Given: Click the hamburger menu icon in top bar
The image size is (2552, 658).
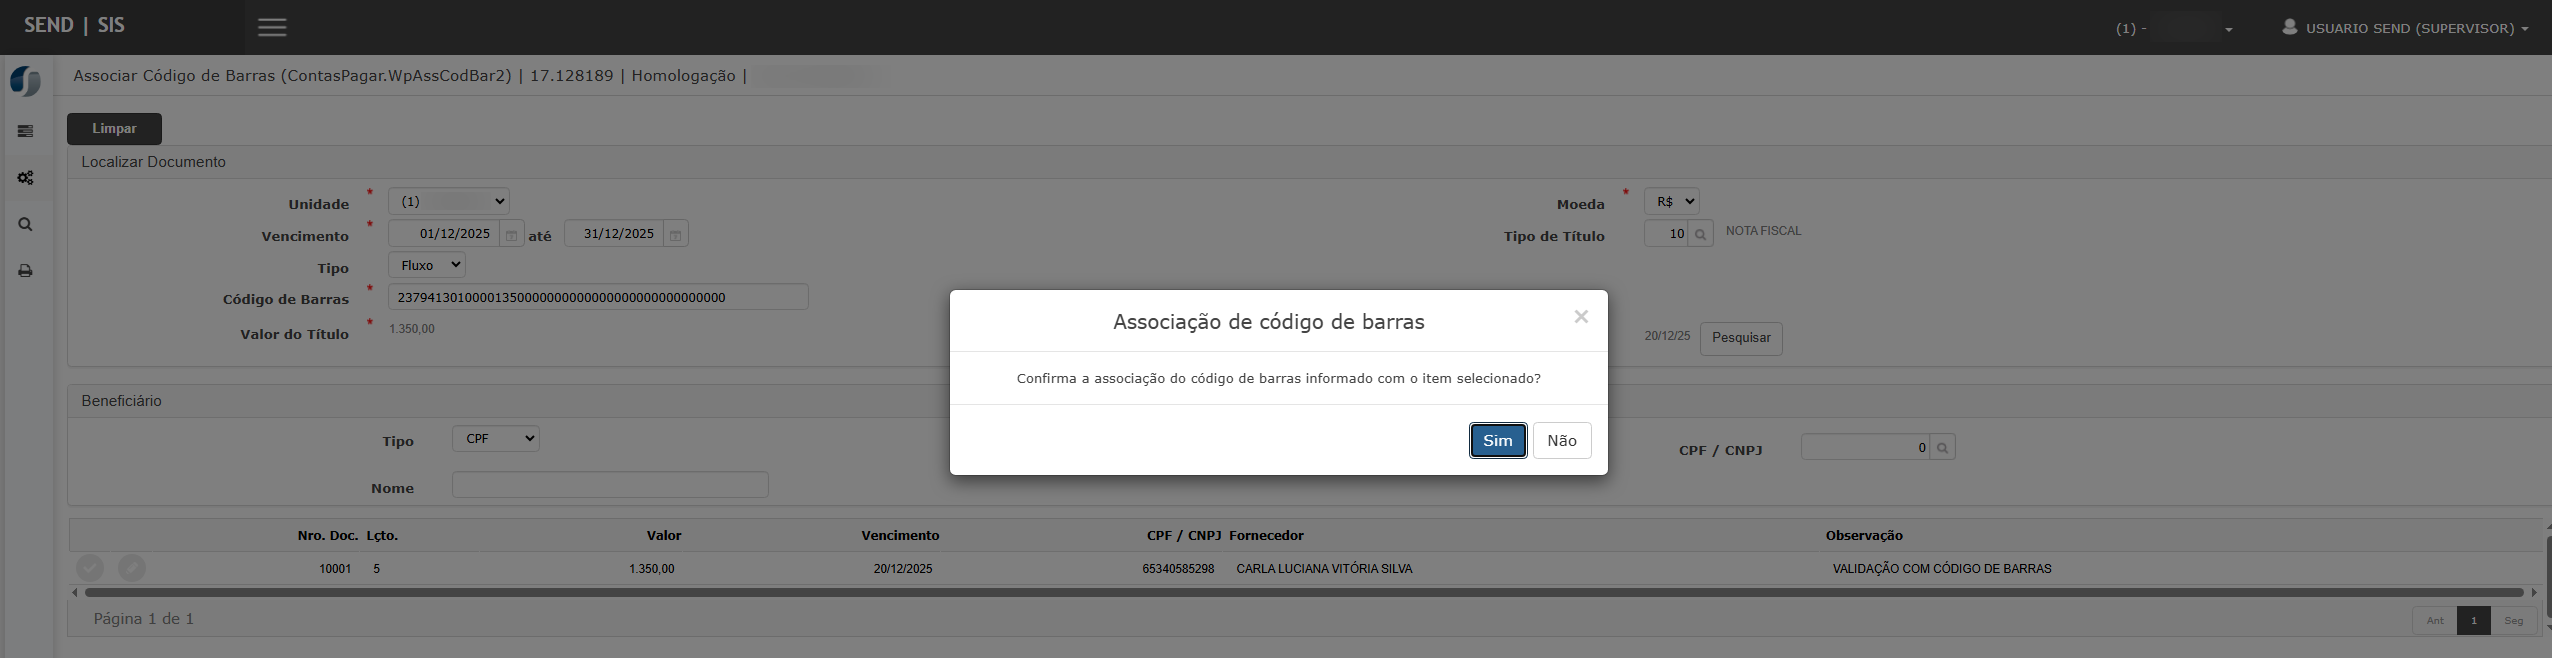Looking at the screenshot, I should click(x=272, y=28).
